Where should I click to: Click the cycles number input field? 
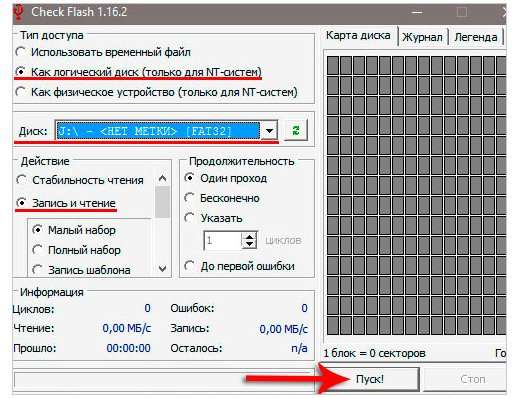pyautogui.click(x=223, y=240)
